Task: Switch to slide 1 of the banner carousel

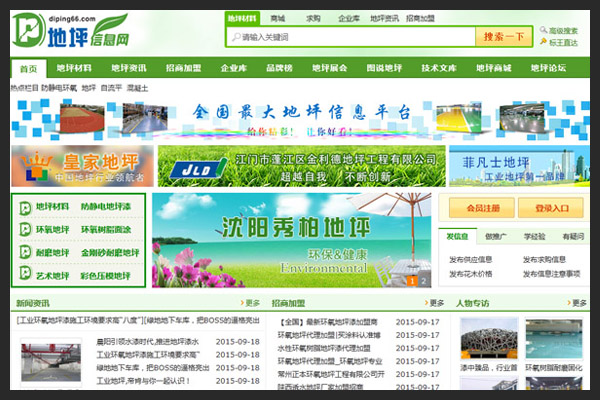Action: click(x=412, y=281)
